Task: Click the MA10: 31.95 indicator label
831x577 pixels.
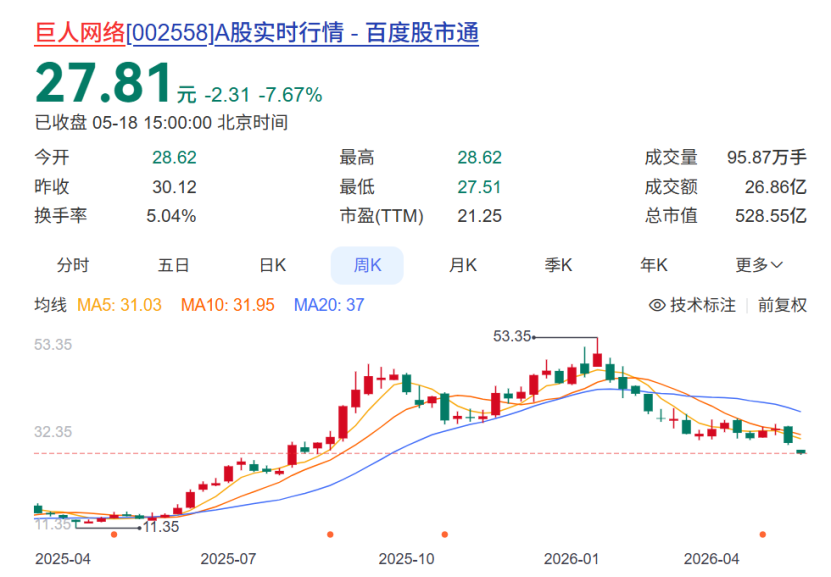Action: tap(228, 305)
